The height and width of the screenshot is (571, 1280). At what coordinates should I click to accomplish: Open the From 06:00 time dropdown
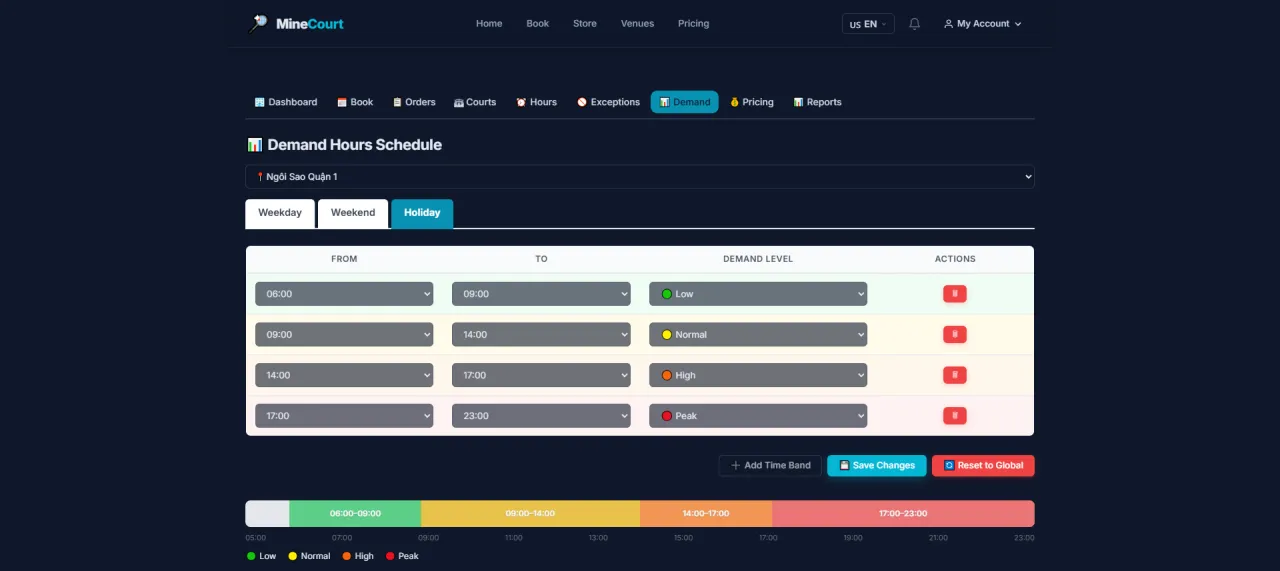[x=344, y=294]
